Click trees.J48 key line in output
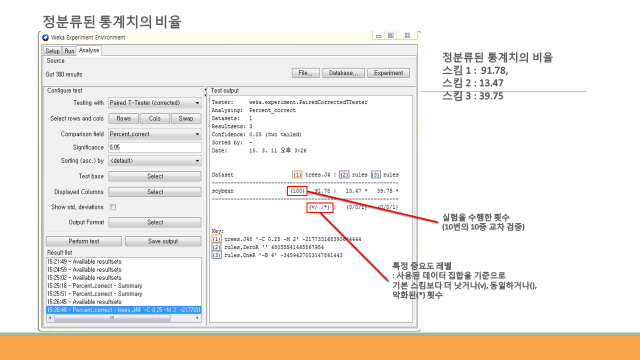640x360 pixels. click(287, 239)
